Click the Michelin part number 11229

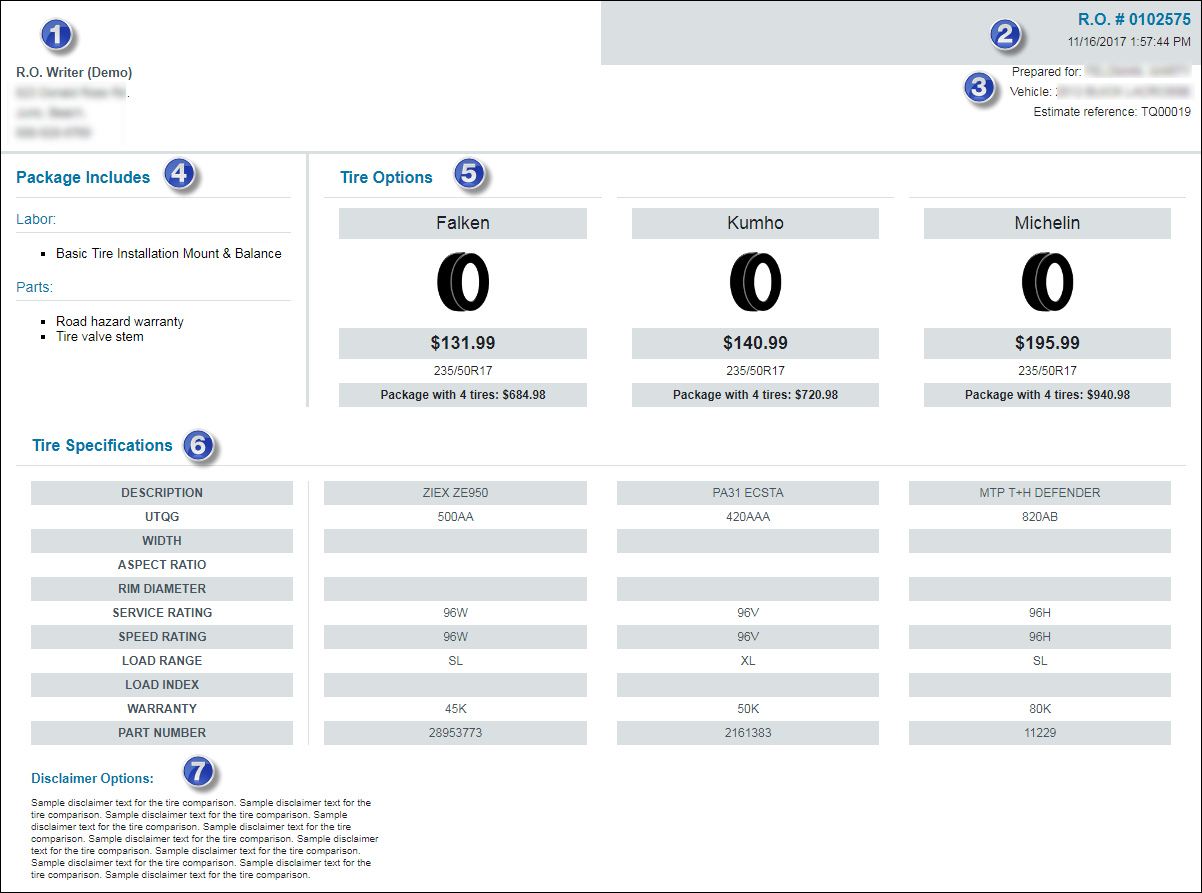click(1039, 733)
